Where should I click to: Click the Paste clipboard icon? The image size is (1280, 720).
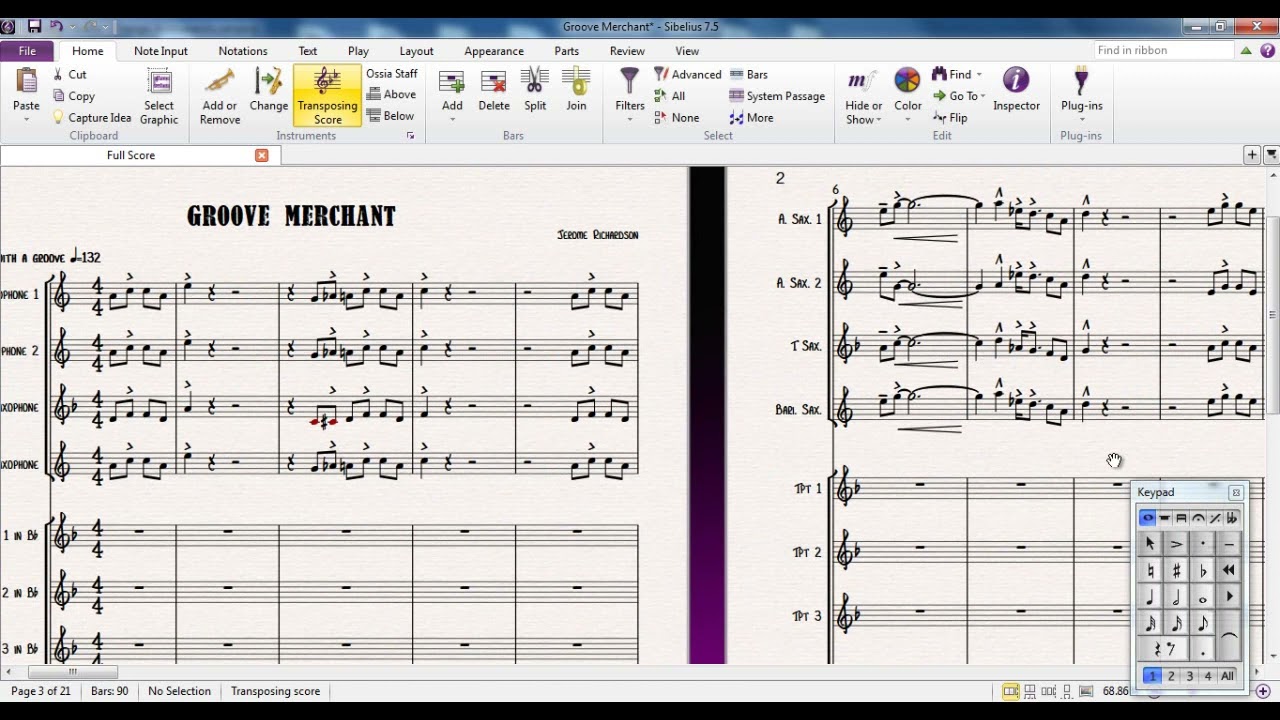pos(26,80)
